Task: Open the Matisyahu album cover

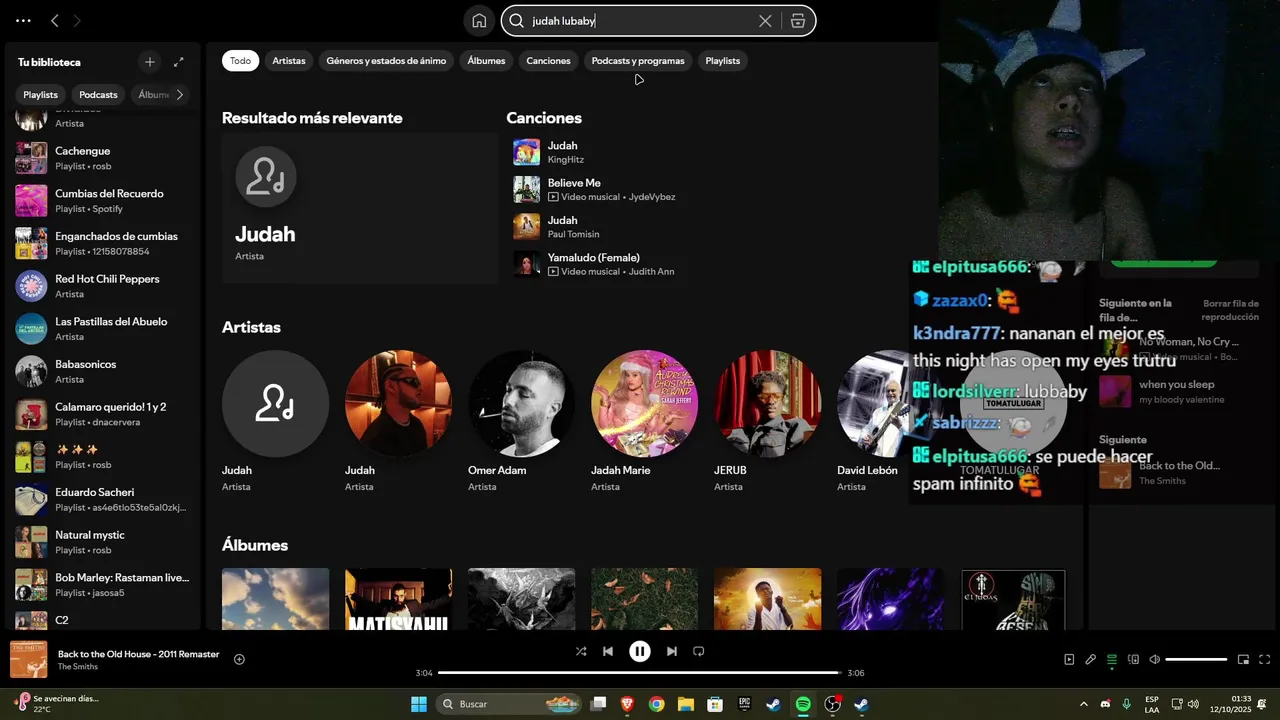Action: [x=398, y=599]
